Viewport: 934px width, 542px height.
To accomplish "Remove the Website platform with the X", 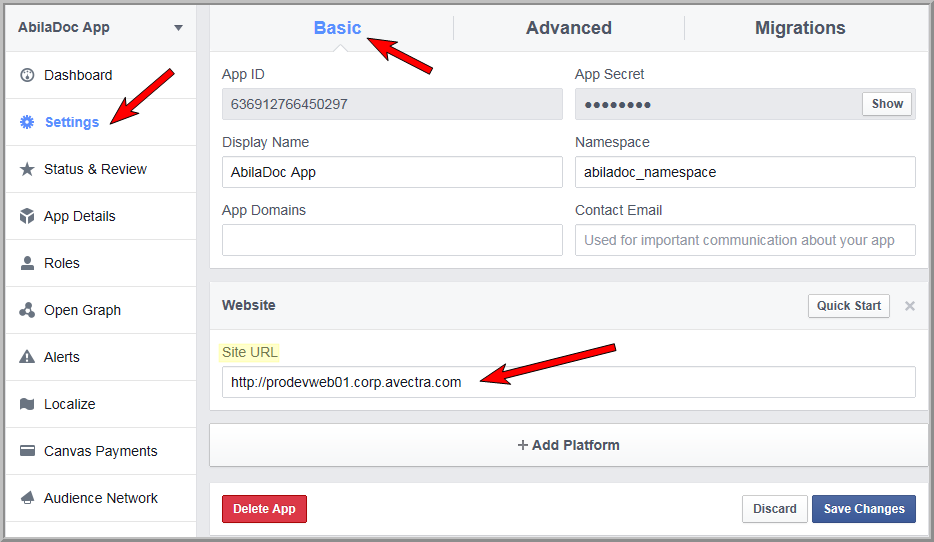I will click(x=910, y=306).
